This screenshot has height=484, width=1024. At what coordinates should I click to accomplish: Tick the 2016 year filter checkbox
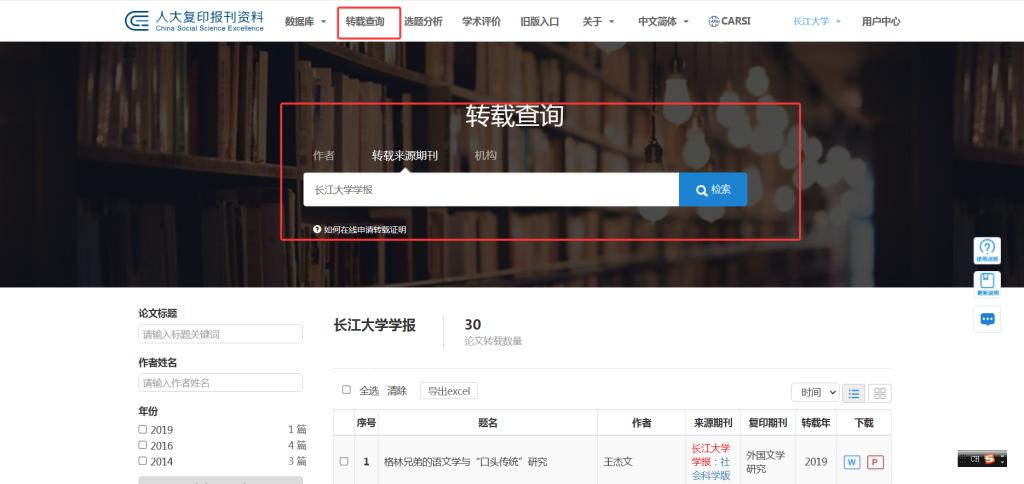(142, 445)
